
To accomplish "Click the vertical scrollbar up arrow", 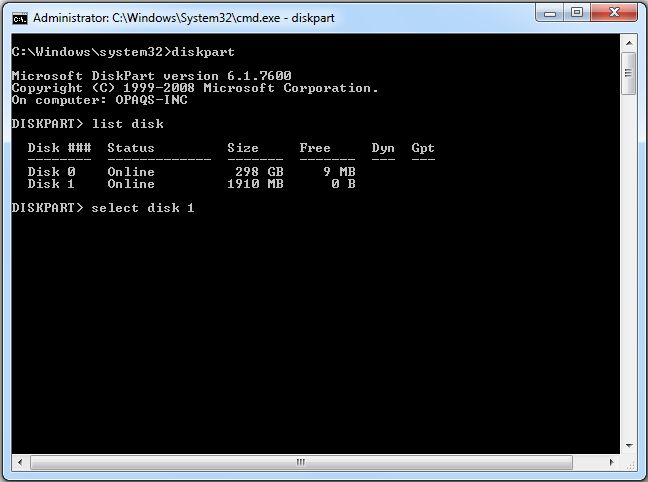I will pyautogui.click(x=629, y=43).
